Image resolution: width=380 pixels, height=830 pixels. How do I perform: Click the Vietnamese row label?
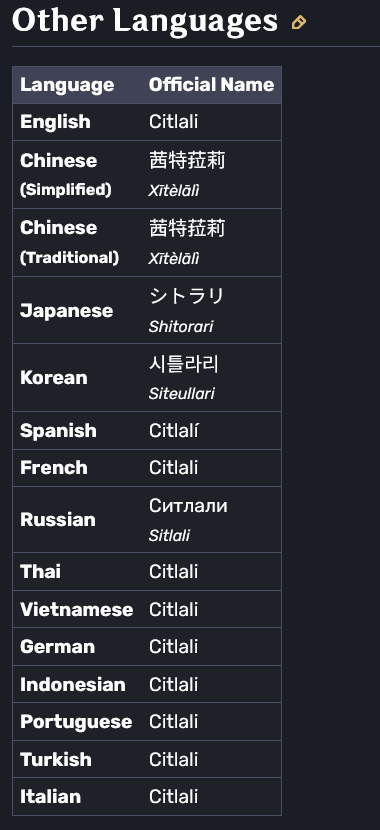(77, 609)
